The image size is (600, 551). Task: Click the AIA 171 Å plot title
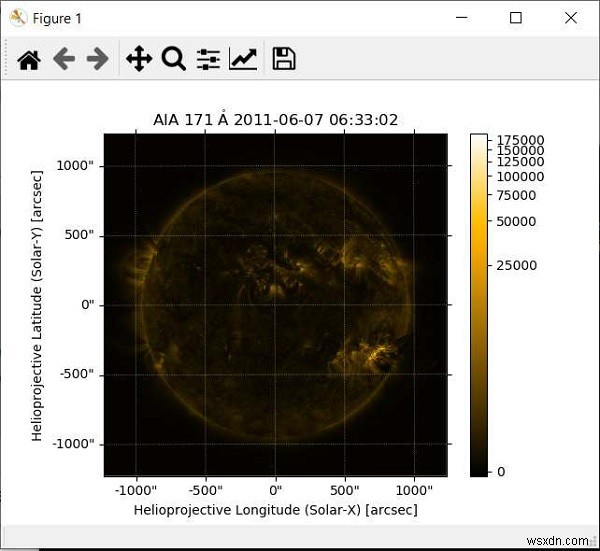[275, 120]
